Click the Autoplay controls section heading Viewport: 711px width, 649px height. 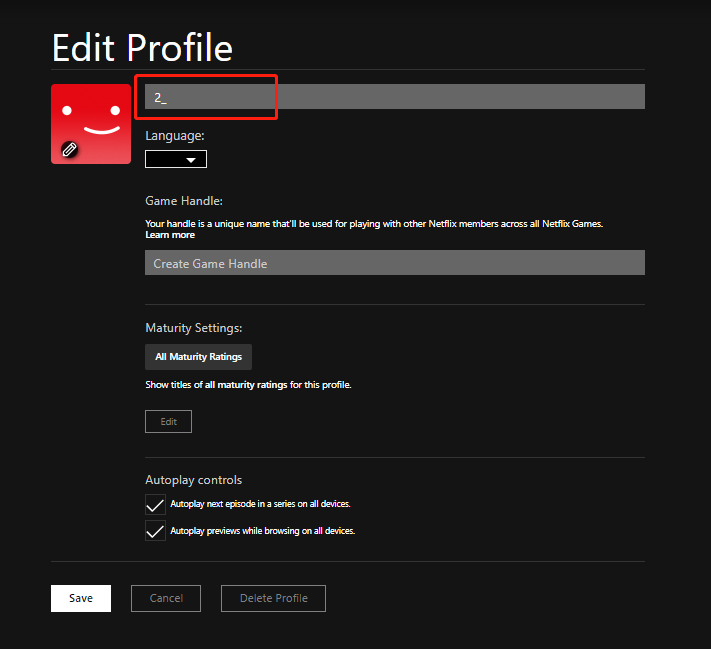tap(193, 480)
